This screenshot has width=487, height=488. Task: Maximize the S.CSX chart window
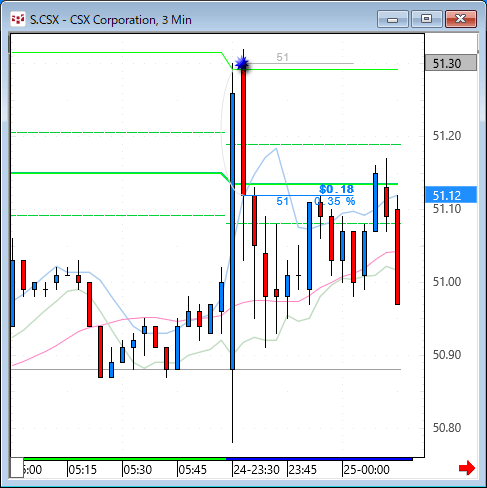click(426, 19)
